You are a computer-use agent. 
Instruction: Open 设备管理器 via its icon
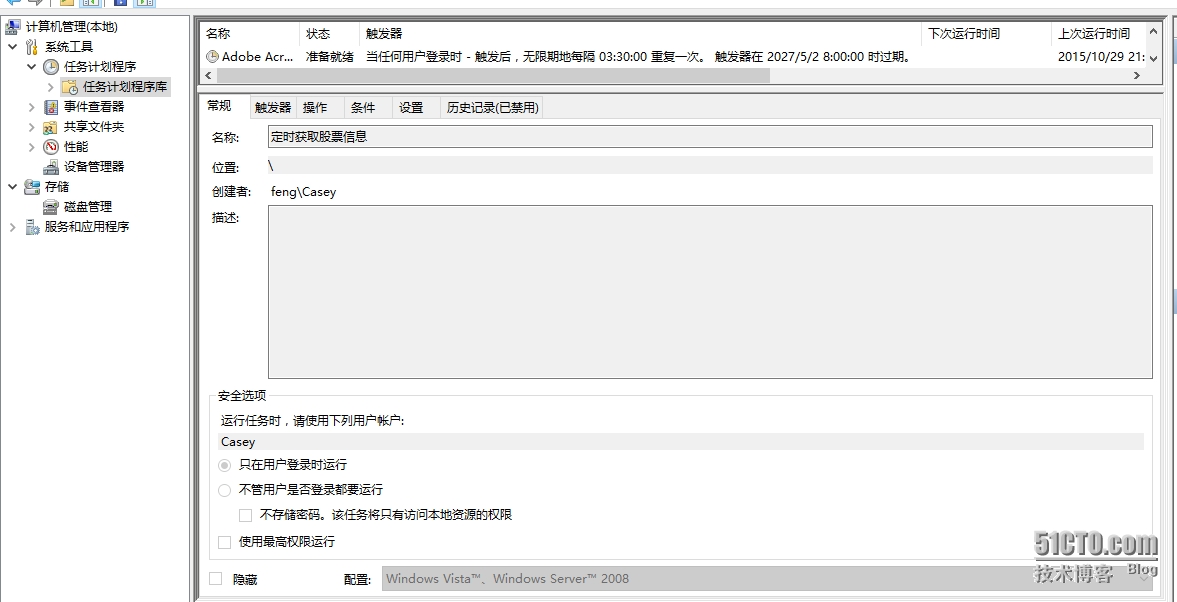click(x=50, y=167)
